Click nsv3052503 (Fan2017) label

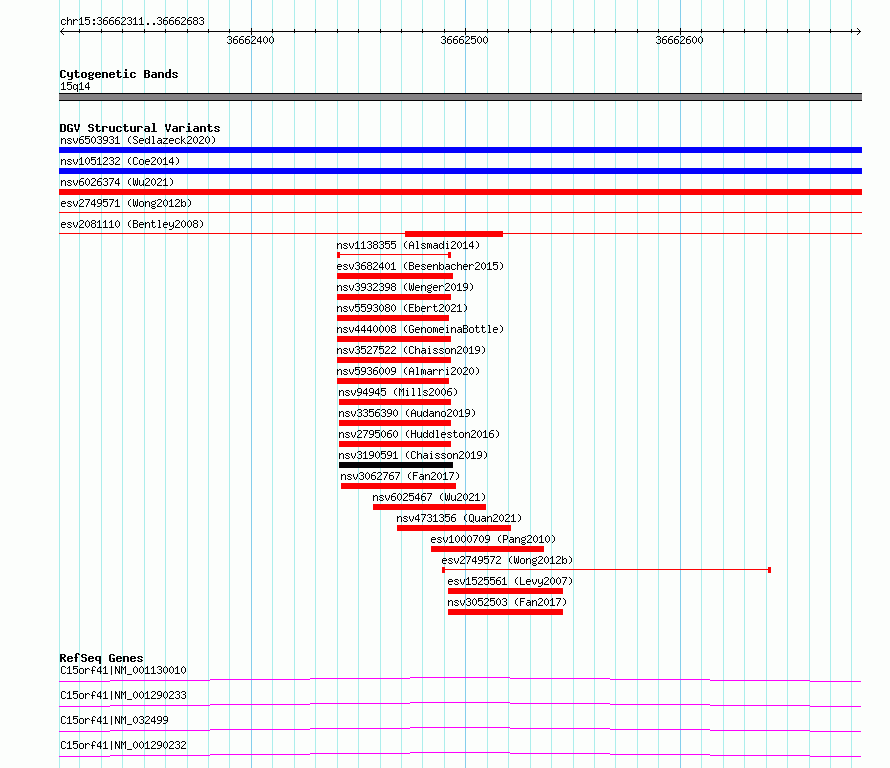tap(507, 602)
